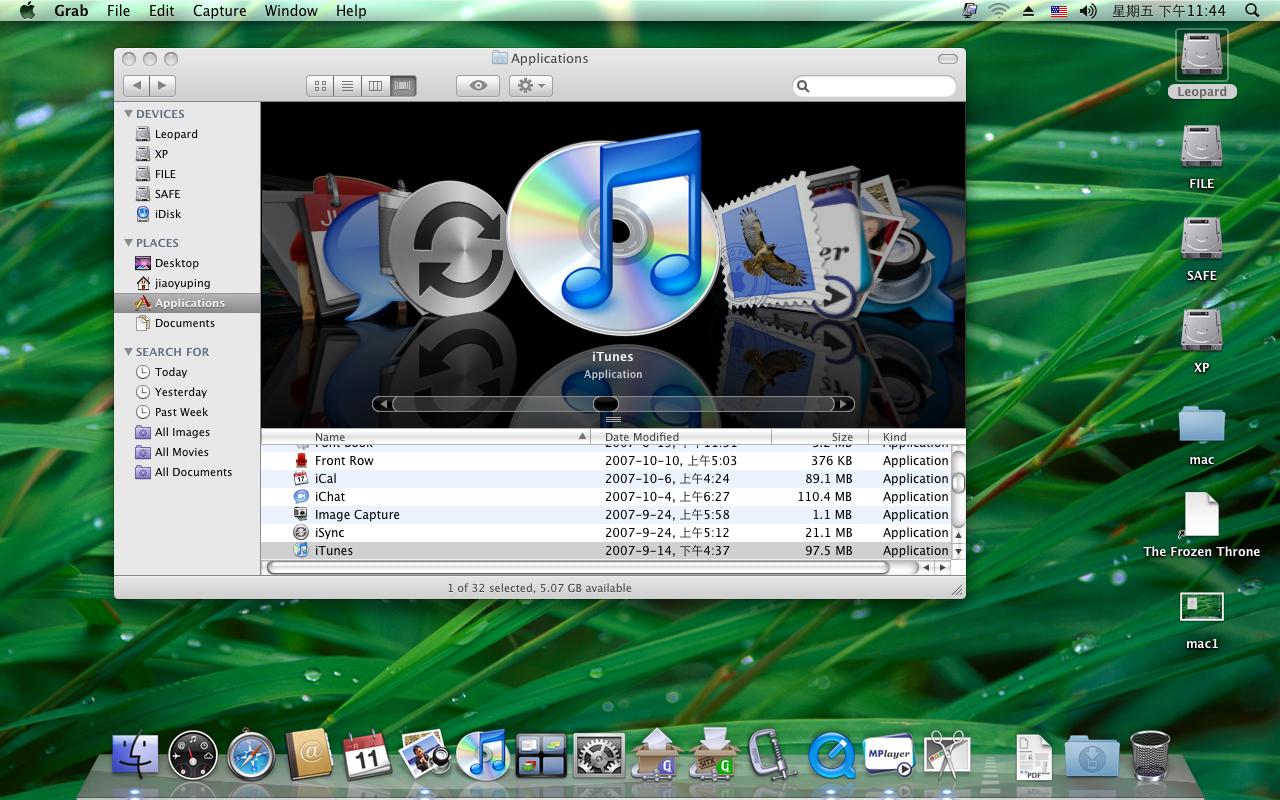Screen dimensions: 1280x800
Task: Go back in Finder window
Action: (x=137, y=86)
